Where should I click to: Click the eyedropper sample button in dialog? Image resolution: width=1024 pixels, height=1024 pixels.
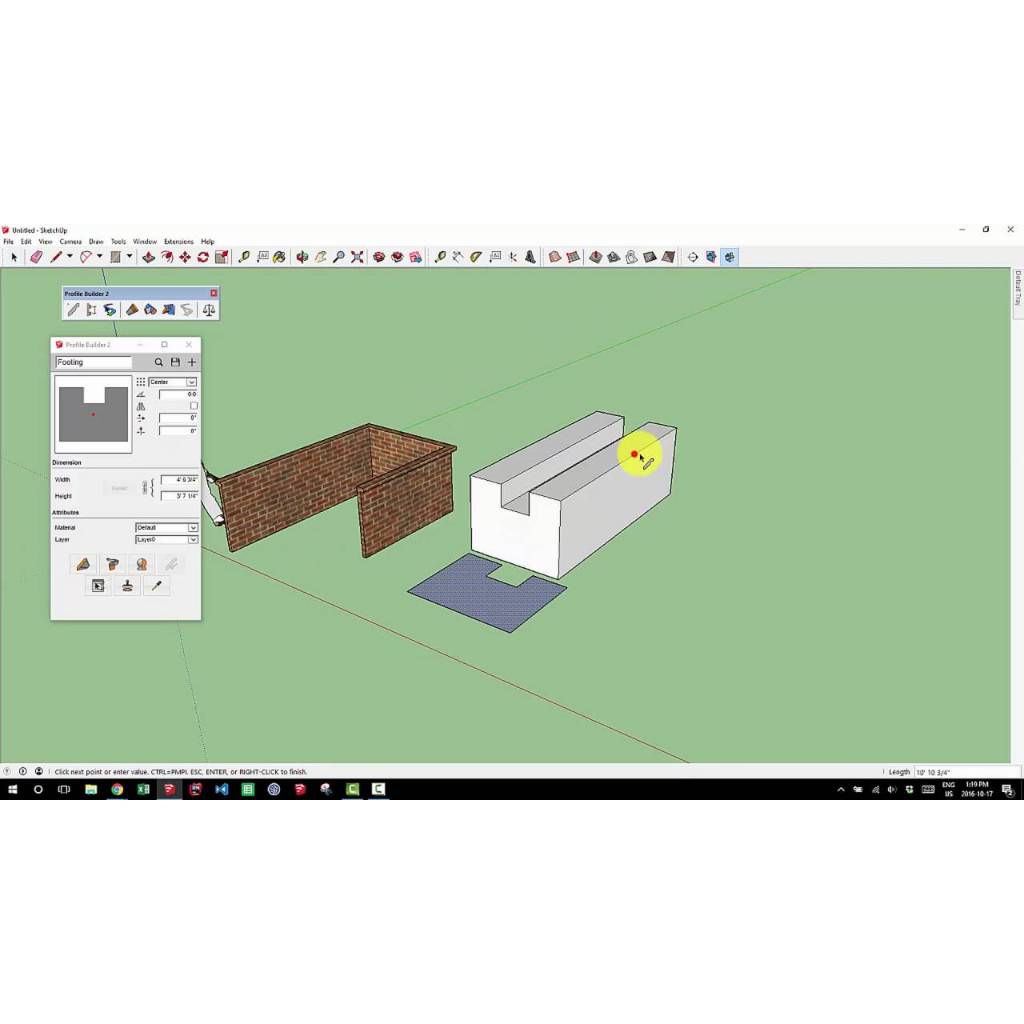157,586
